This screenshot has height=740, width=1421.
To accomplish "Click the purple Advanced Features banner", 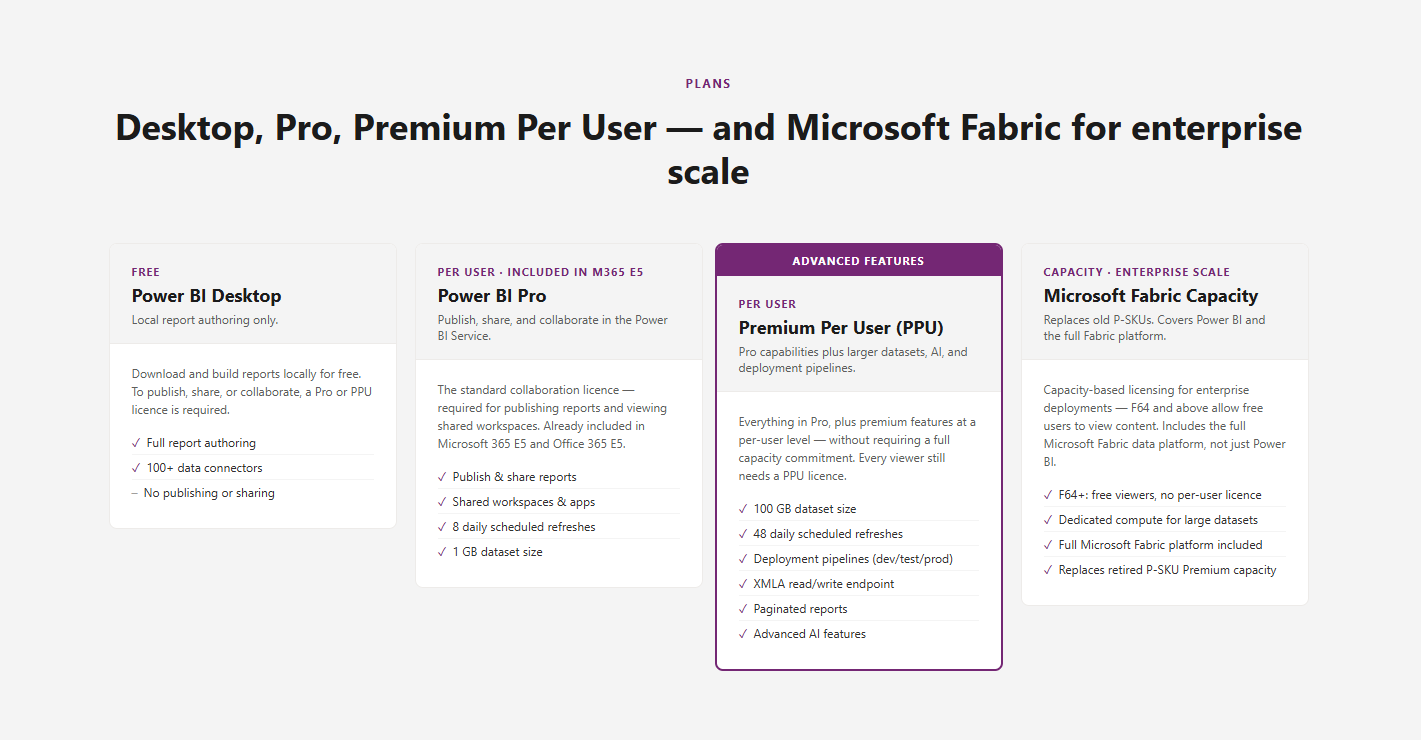I will coord(858,261).
